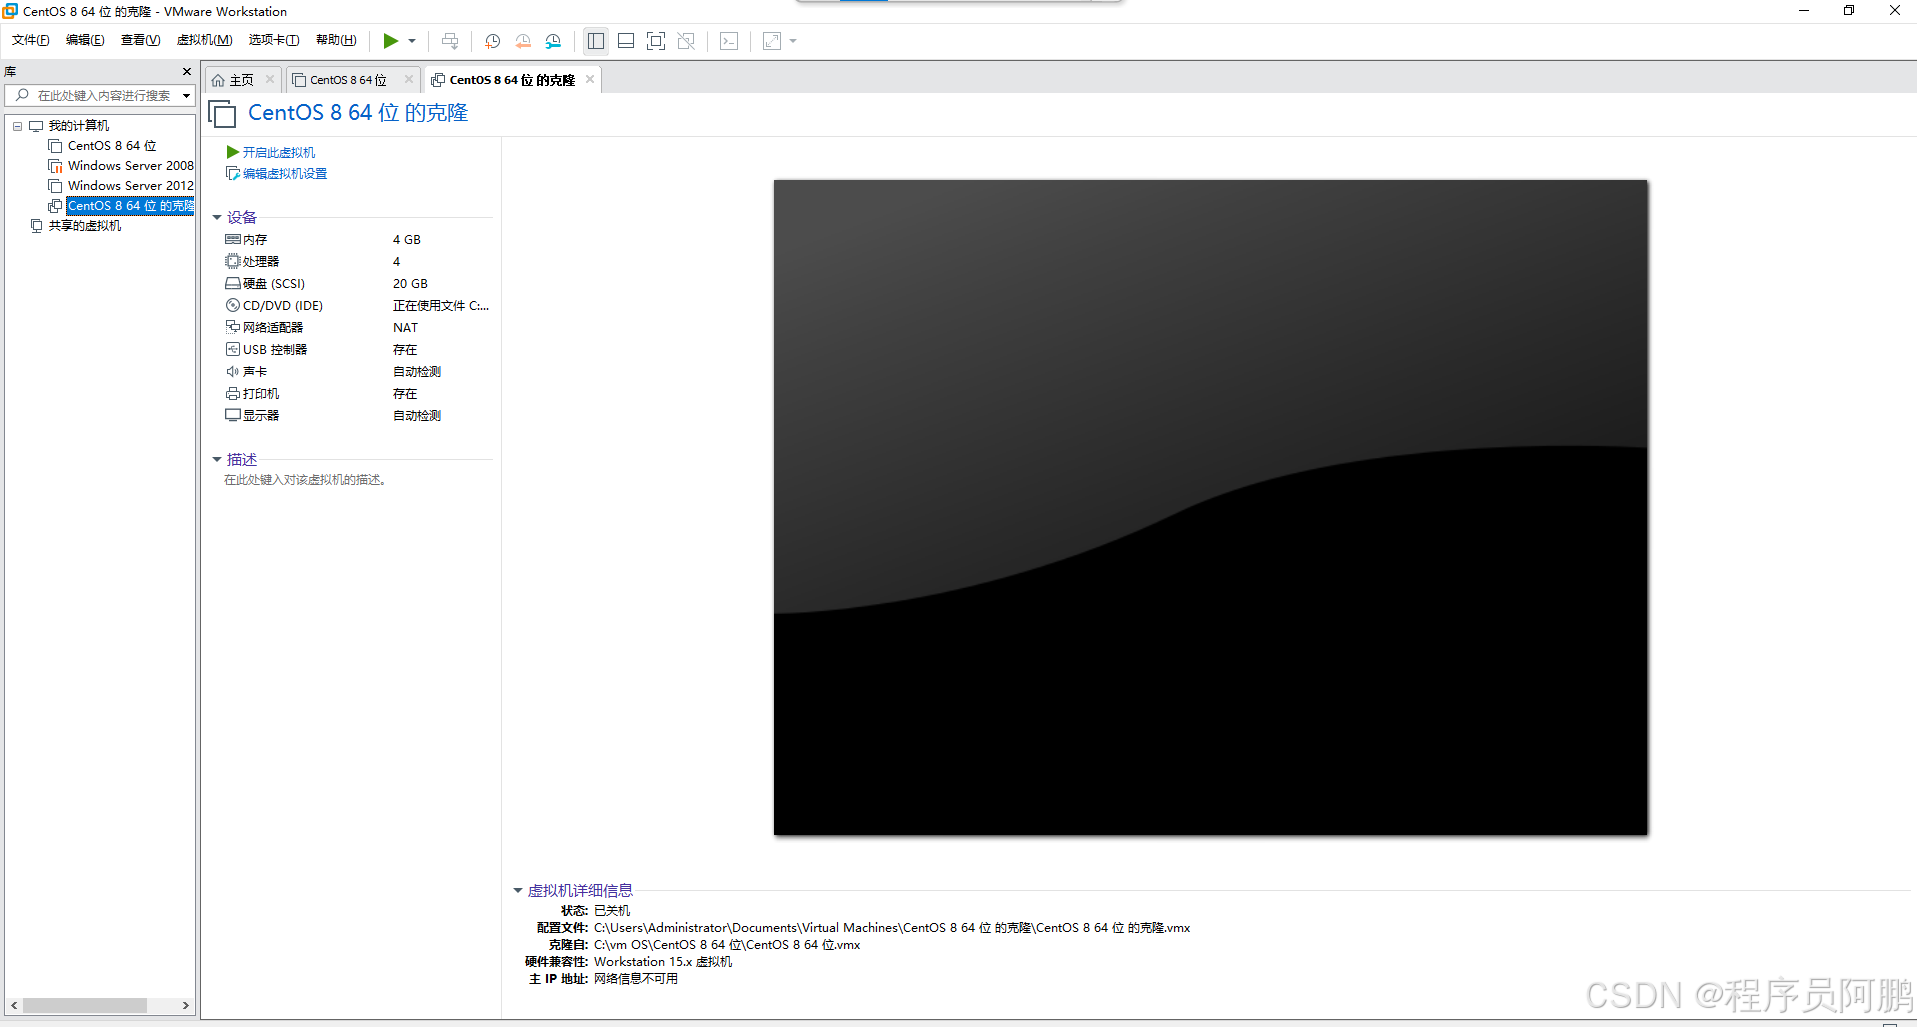Click the CD/DVD (IDE) device icon

pos(232,305)
